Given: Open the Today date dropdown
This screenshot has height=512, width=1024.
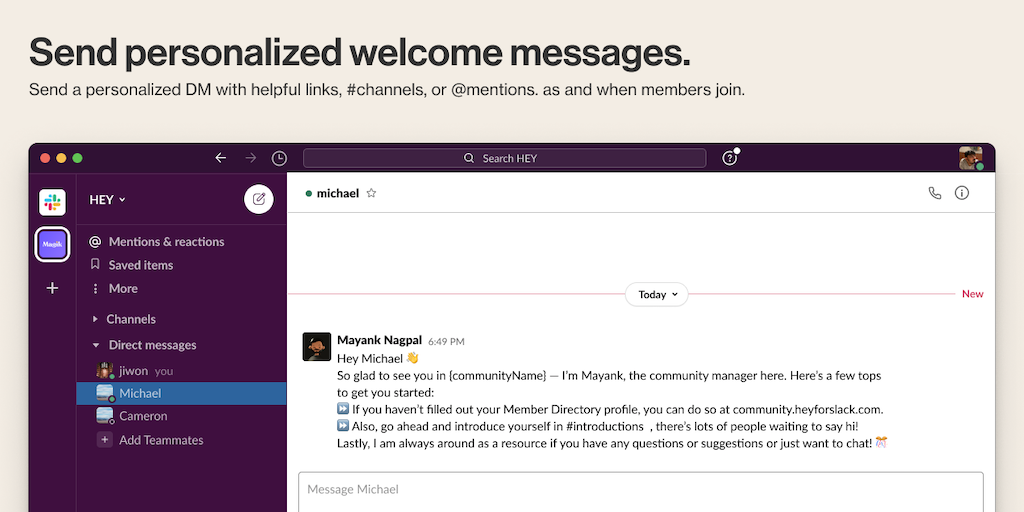Looking at the screenshot, I should tap(657, 295).
